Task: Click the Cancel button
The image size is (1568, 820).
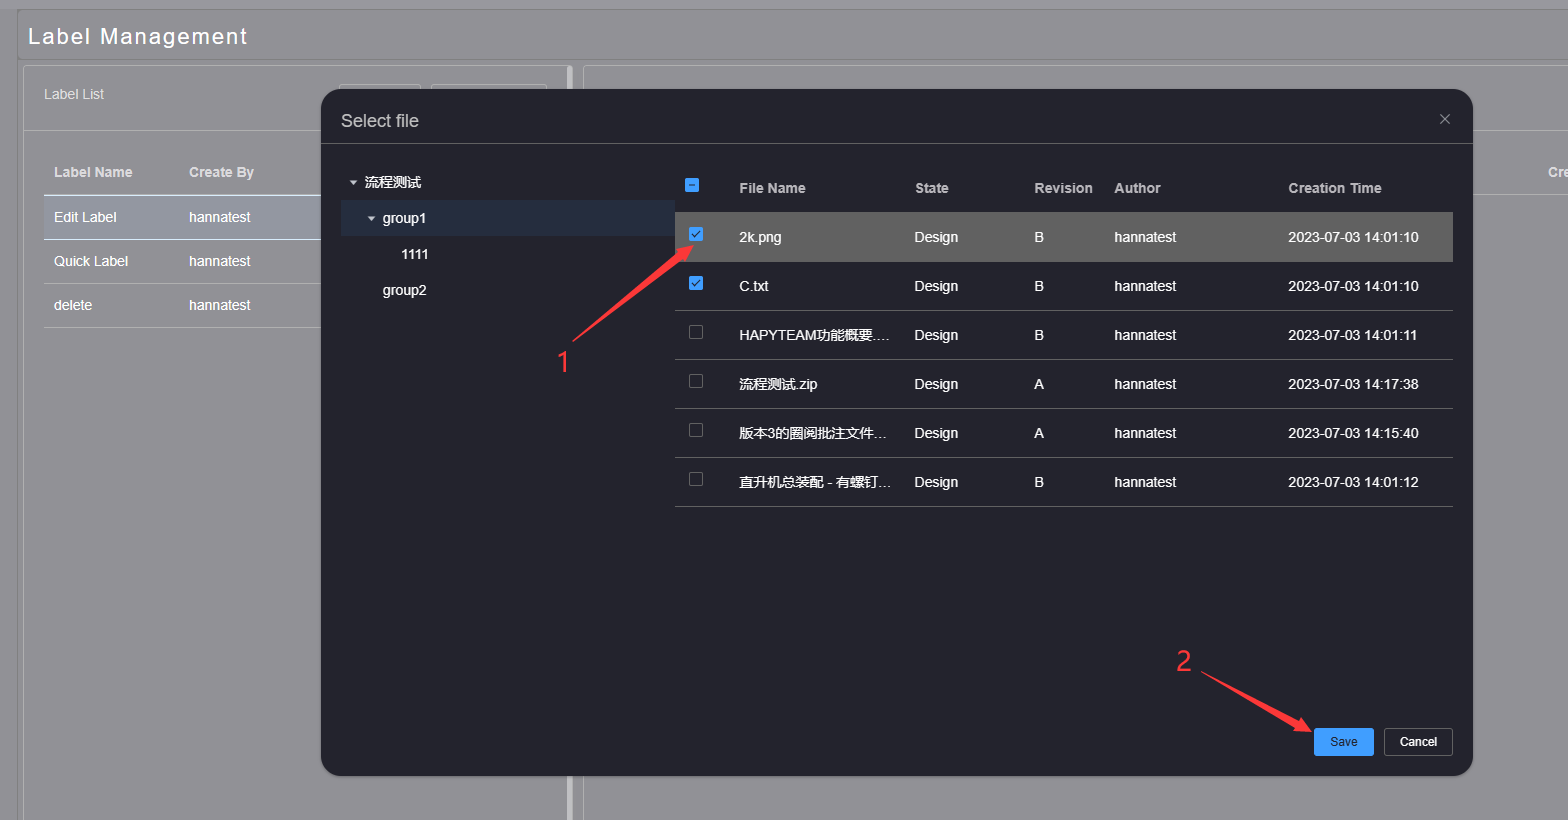Action: click(x=1418, y=742)
